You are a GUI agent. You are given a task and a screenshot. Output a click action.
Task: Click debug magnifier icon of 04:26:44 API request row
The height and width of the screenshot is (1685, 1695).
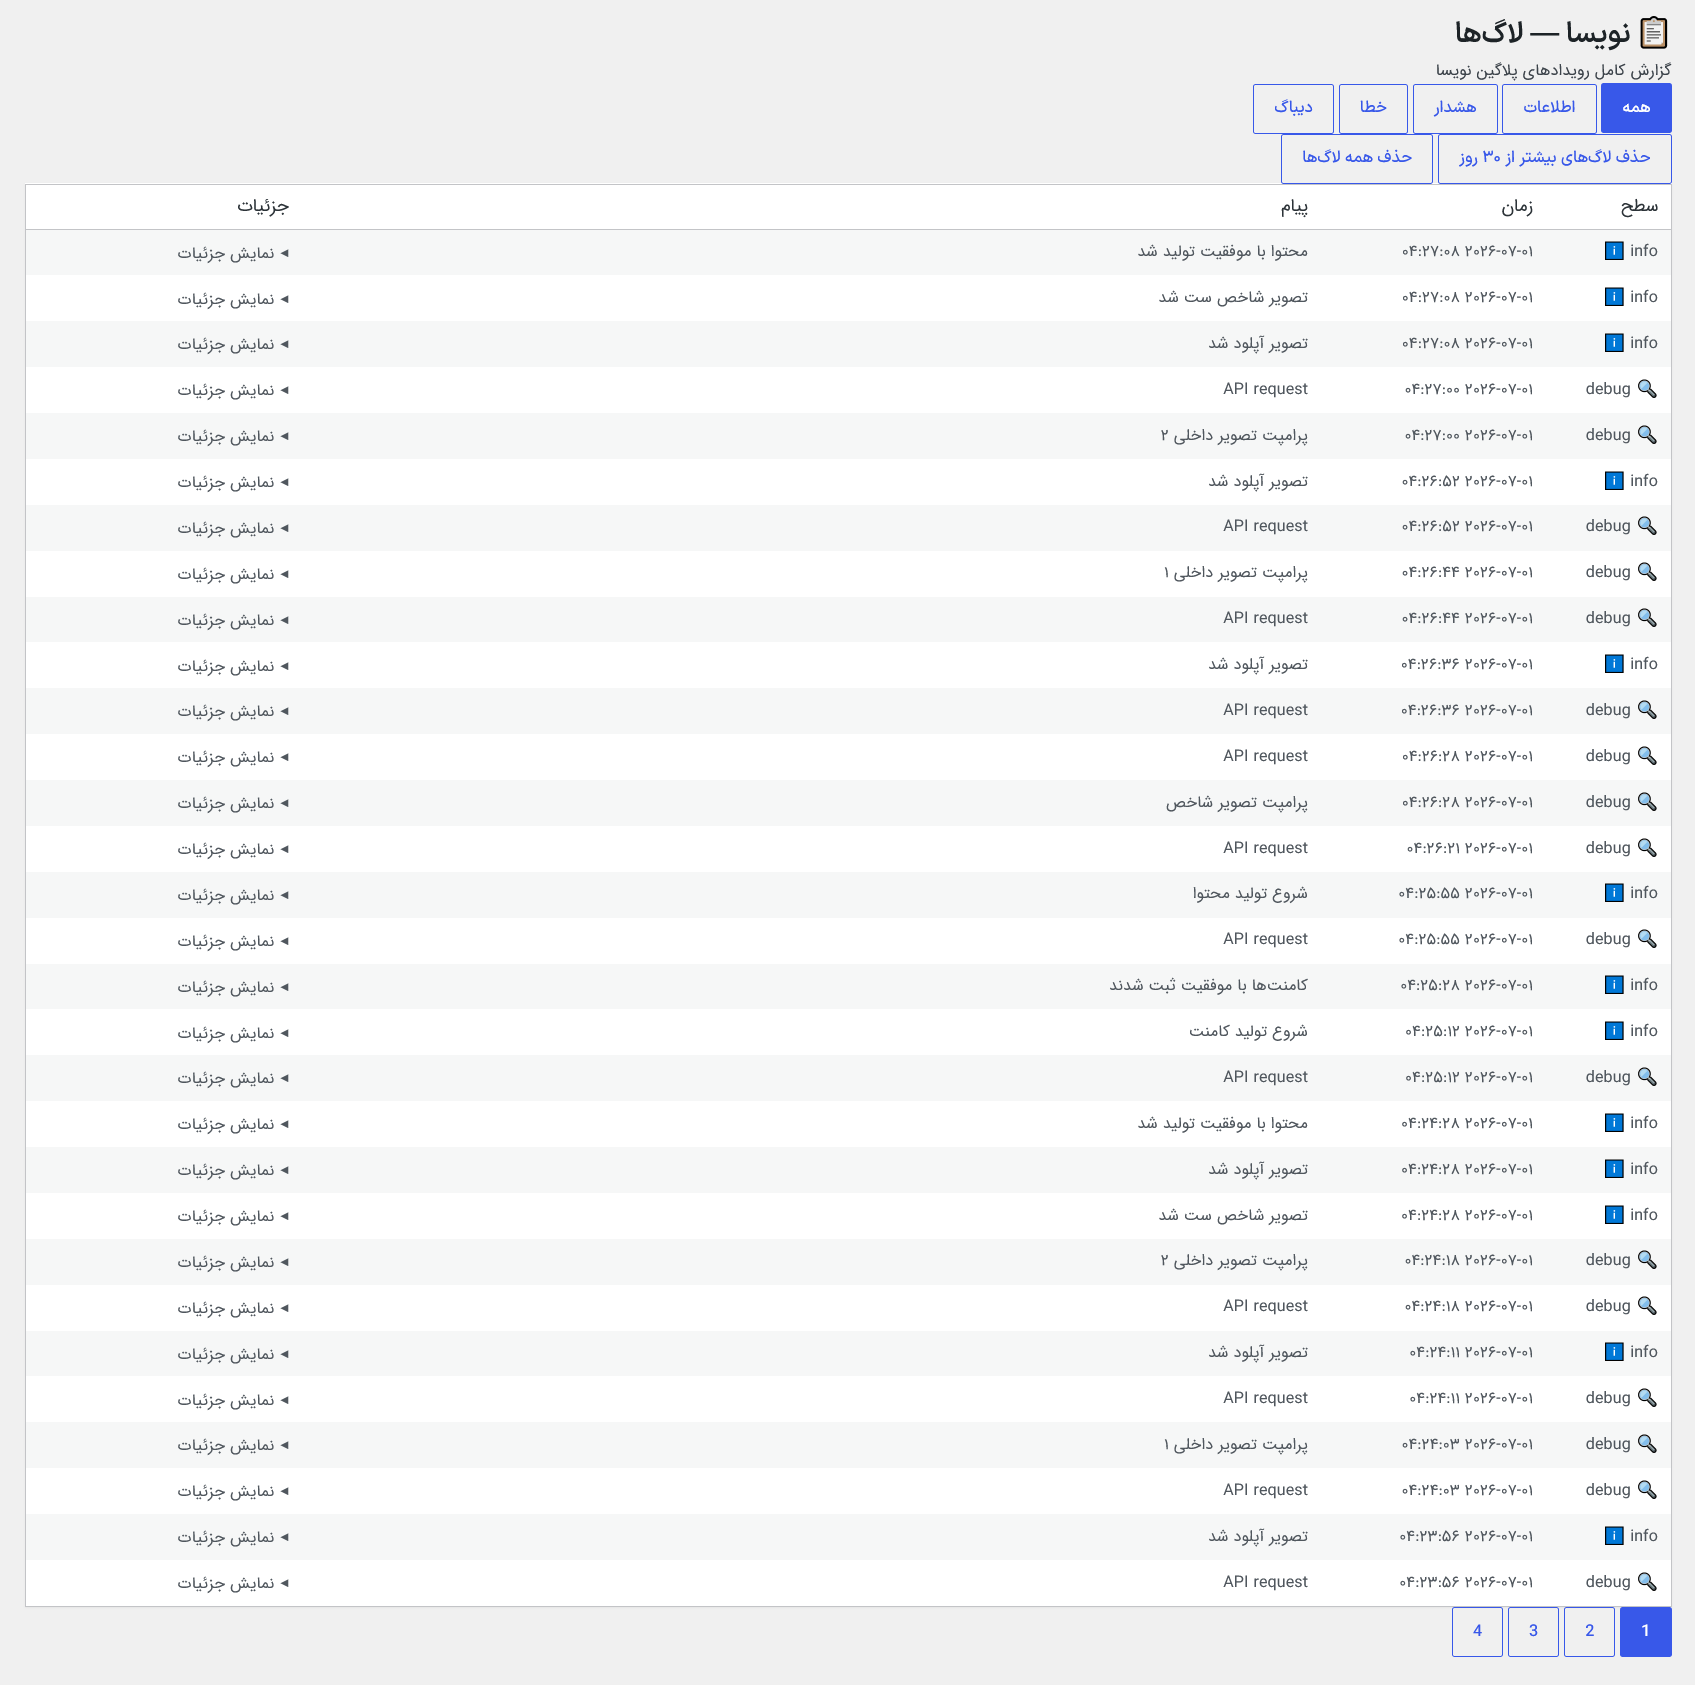(1647, 618)
